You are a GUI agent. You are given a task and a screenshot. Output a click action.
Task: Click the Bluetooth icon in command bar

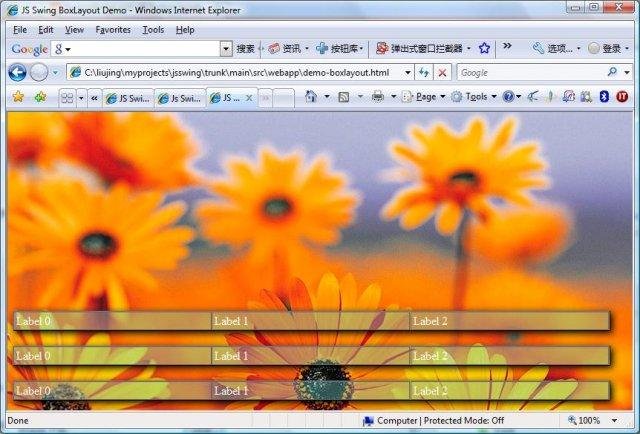click(x=604, y=97)
